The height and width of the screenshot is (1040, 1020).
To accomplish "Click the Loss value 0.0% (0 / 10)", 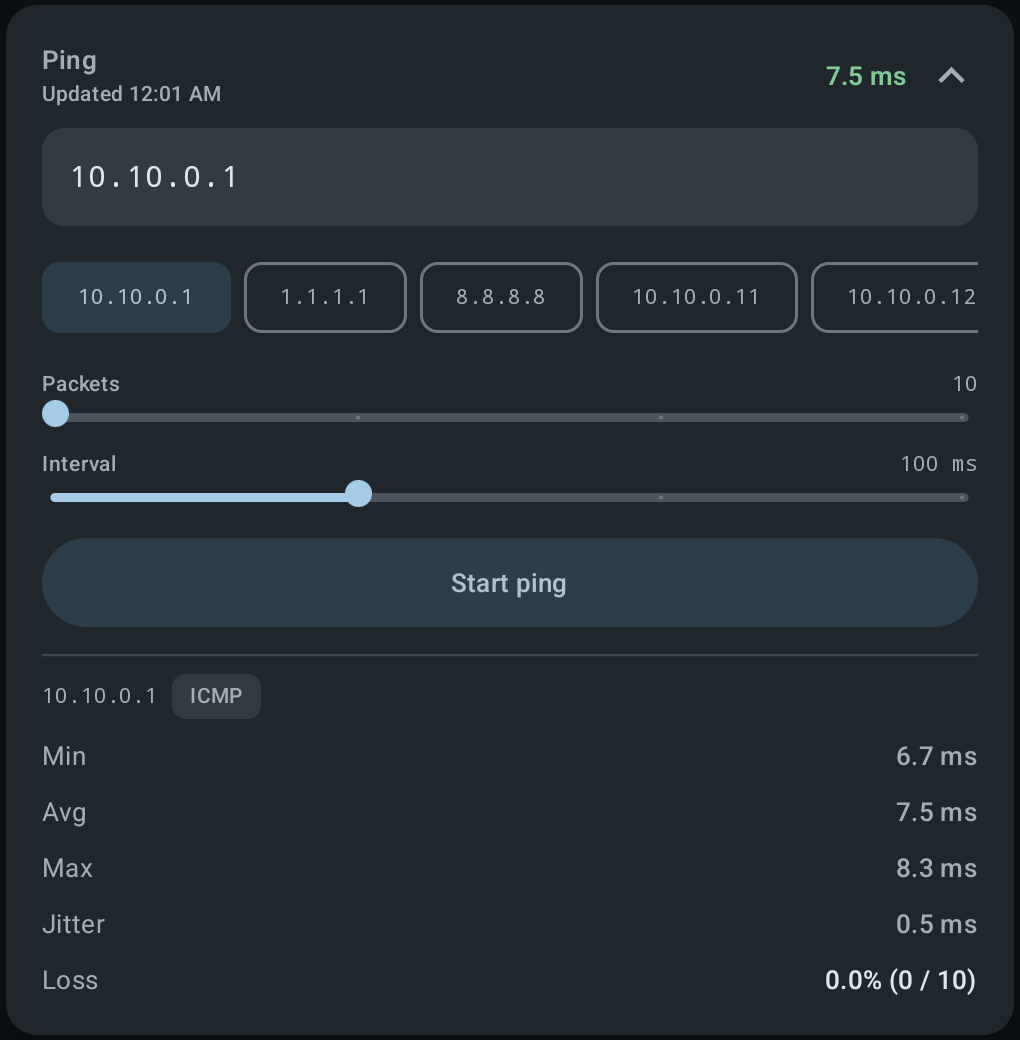I will tap(900, 980).
